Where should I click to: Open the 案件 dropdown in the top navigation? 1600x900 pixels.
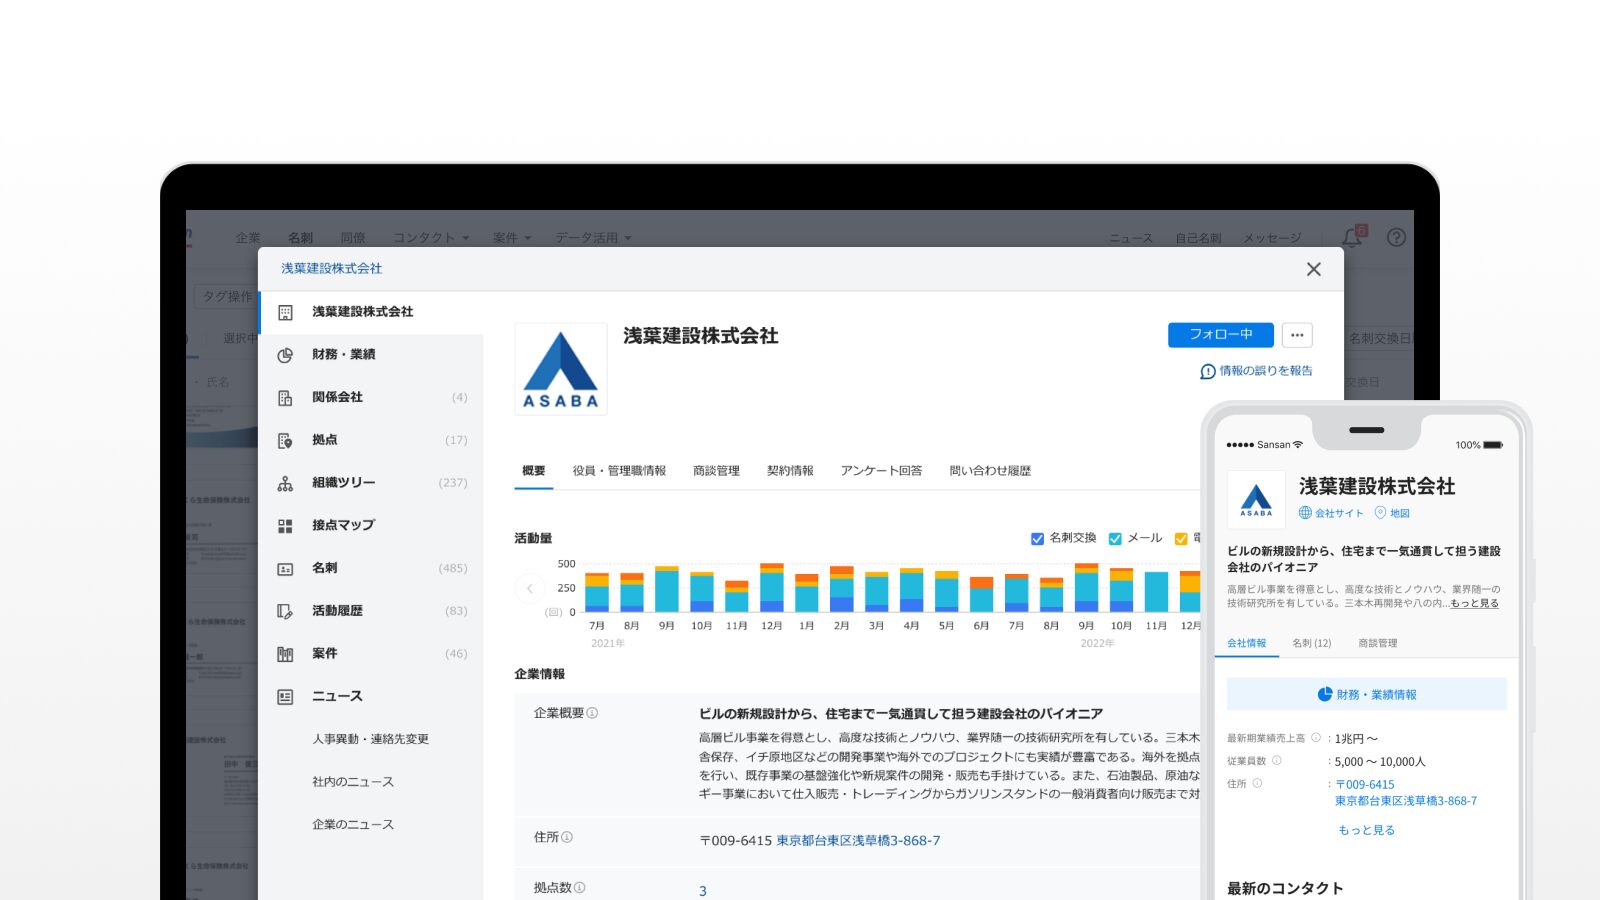pyautogui.click(x=512, y=238)
